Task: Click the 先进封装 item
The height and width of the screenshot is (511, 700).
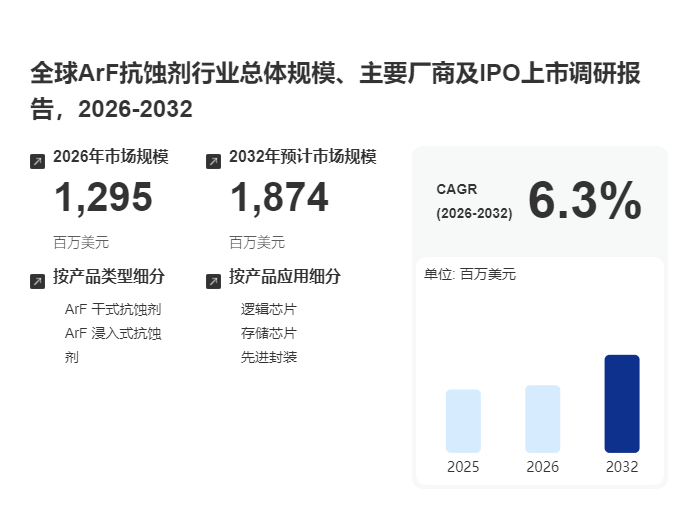Action: [x=269, y=357]
